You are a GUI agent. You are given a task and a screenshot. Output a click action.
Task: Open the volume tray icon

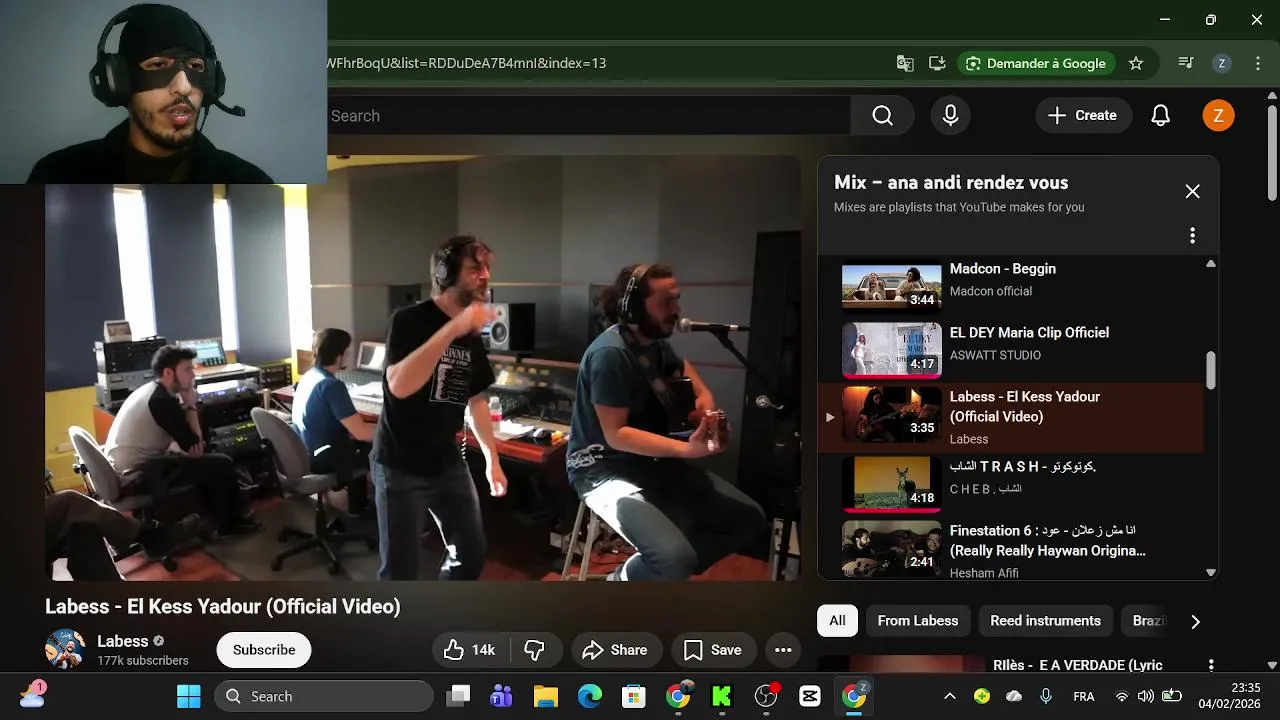pos(1146,696)
